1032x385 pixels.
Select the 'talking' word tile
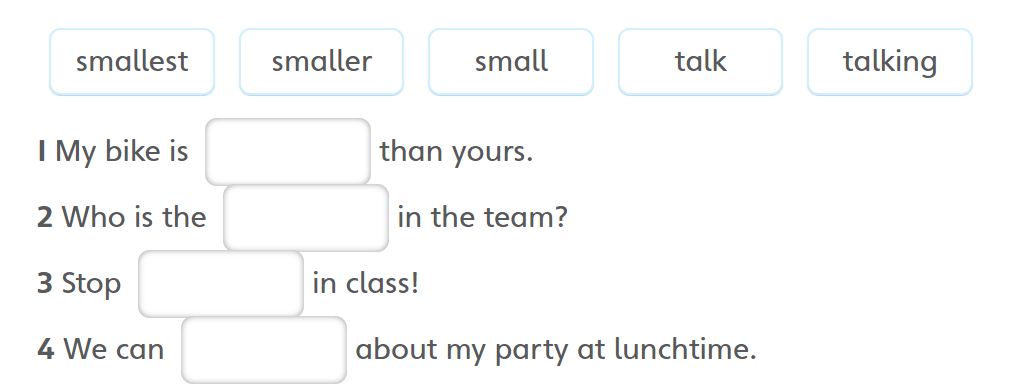coord(890,62)
